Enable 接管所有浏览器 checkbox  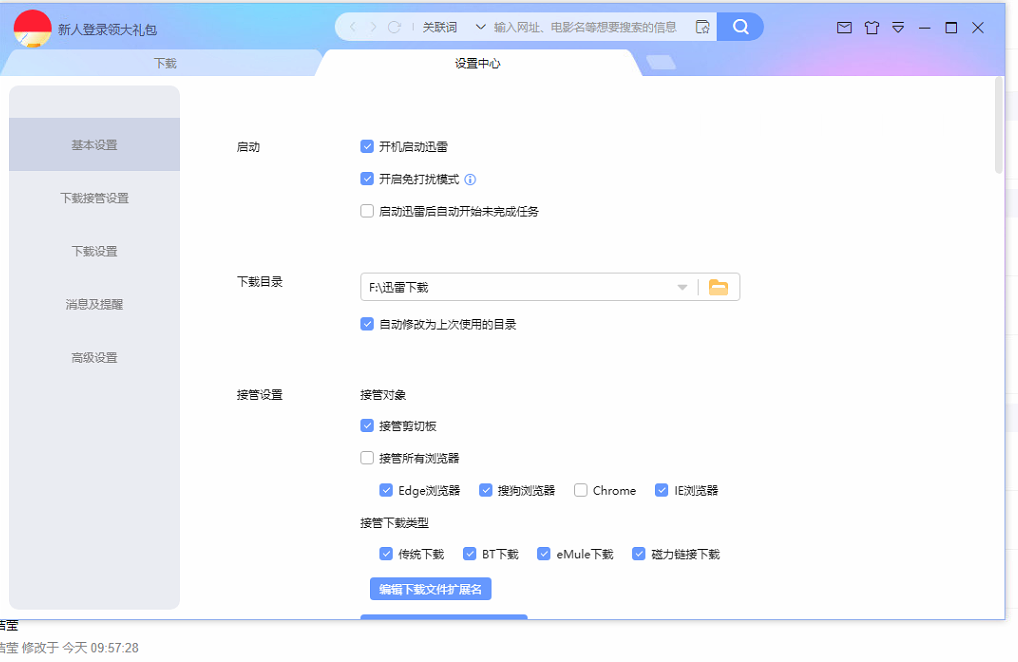(367, 458)
